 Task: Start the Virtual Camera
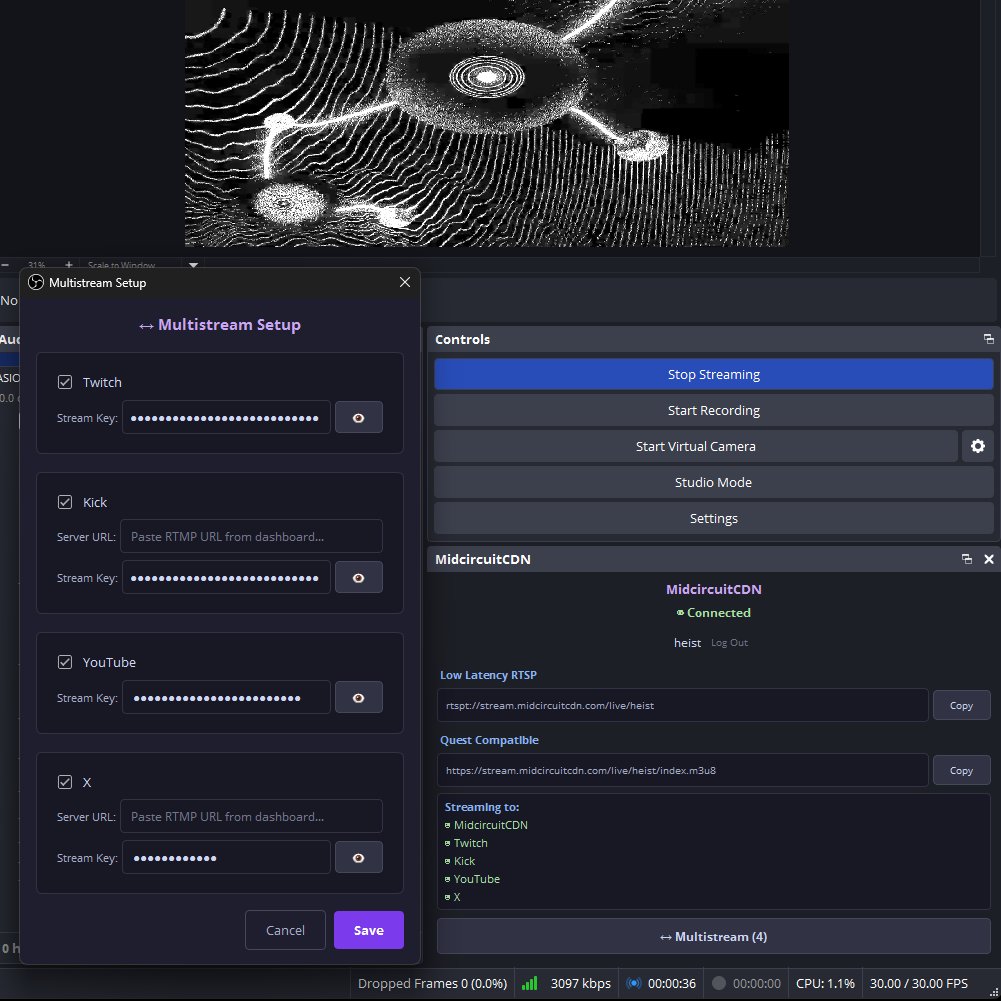(x=696, y=446)
